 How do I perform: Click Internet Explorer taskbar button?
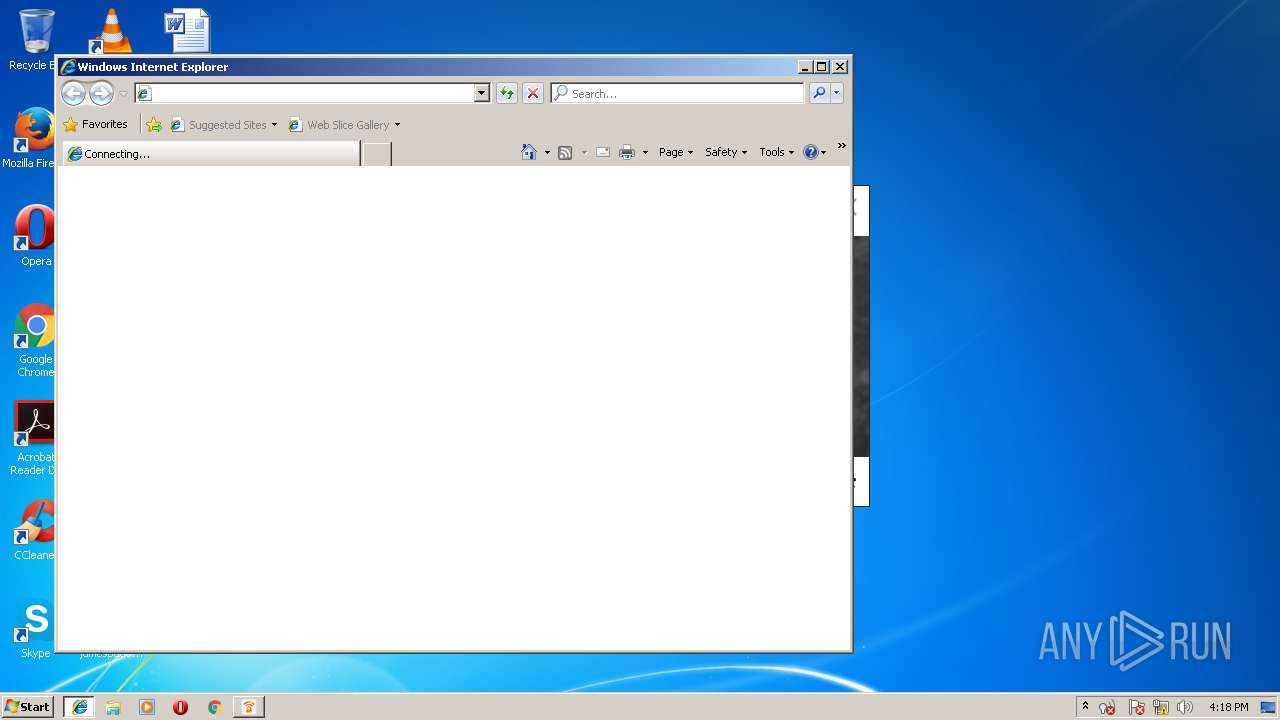click(79, 707)
